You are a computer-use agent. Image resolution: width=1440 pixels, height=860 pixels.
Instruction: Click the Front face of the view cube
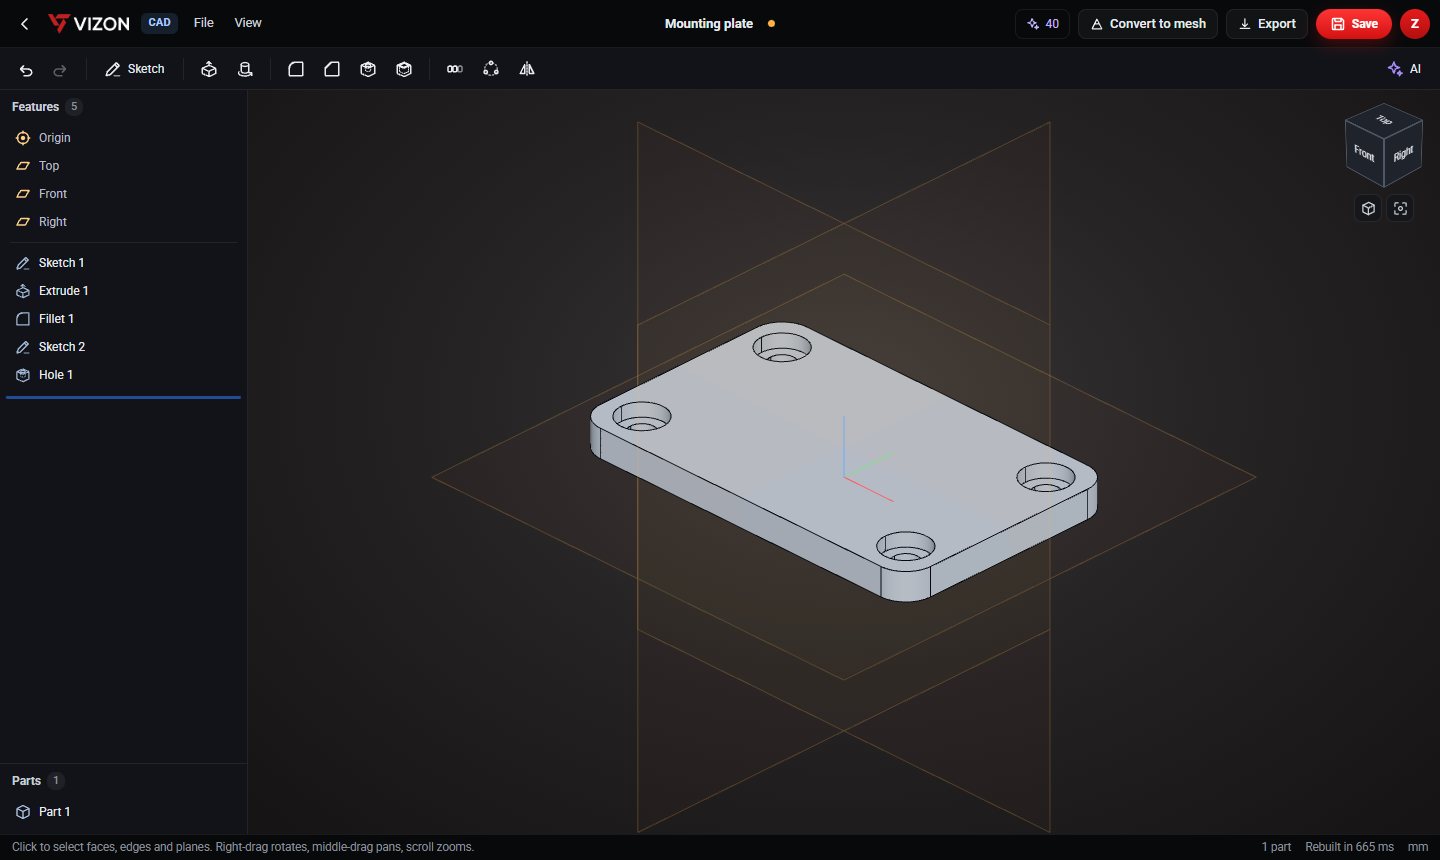pos(1364,153)
